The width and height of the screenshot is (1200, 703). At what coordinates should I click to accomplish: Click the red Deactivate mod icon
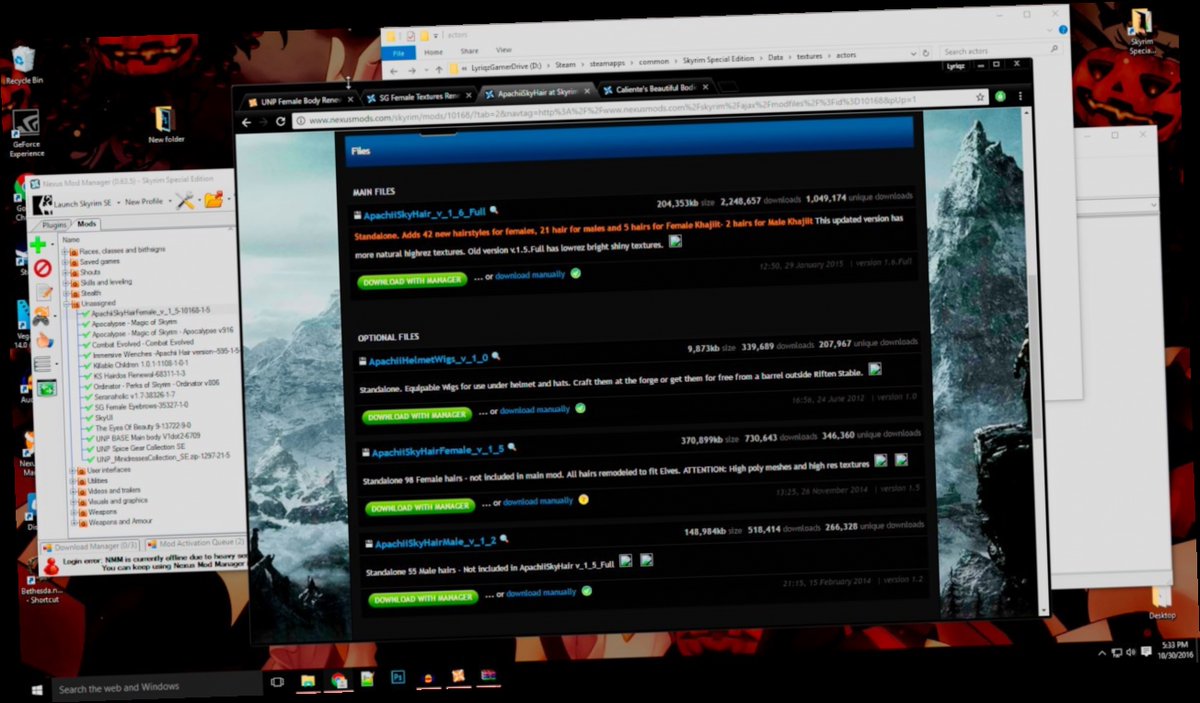(x=42, y=268)
